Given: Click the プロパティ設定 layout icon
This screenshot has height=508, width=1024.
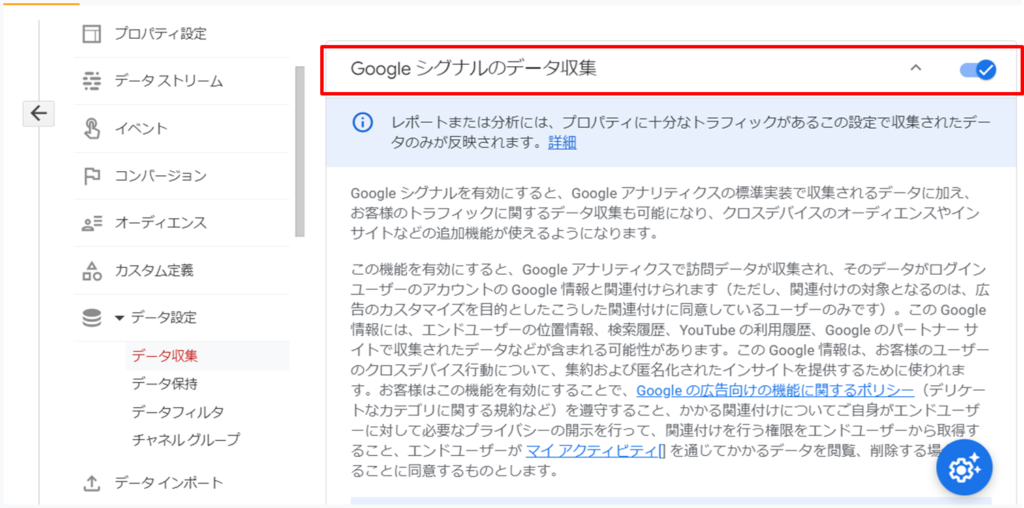Looking at the screenshot, I should click(92, 33).
